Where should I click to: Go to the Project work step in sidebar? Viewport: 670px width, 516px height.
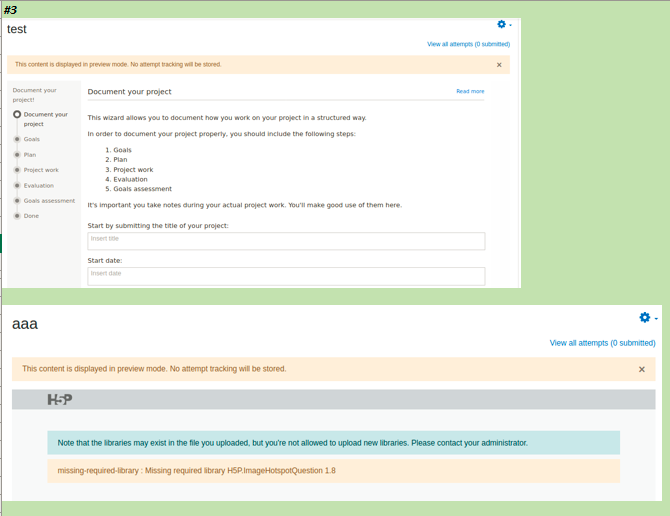coord(37,170)
